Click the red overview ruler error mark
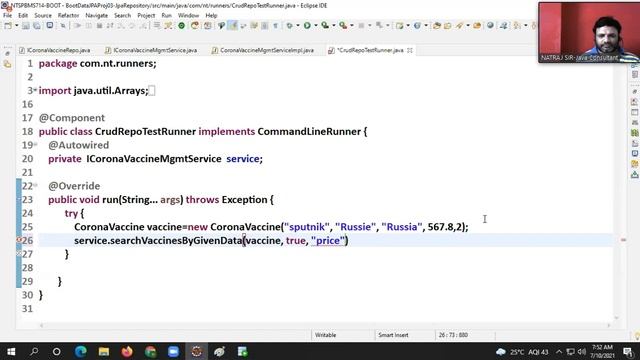Screen dimensions: 640x360 [623, 240]
